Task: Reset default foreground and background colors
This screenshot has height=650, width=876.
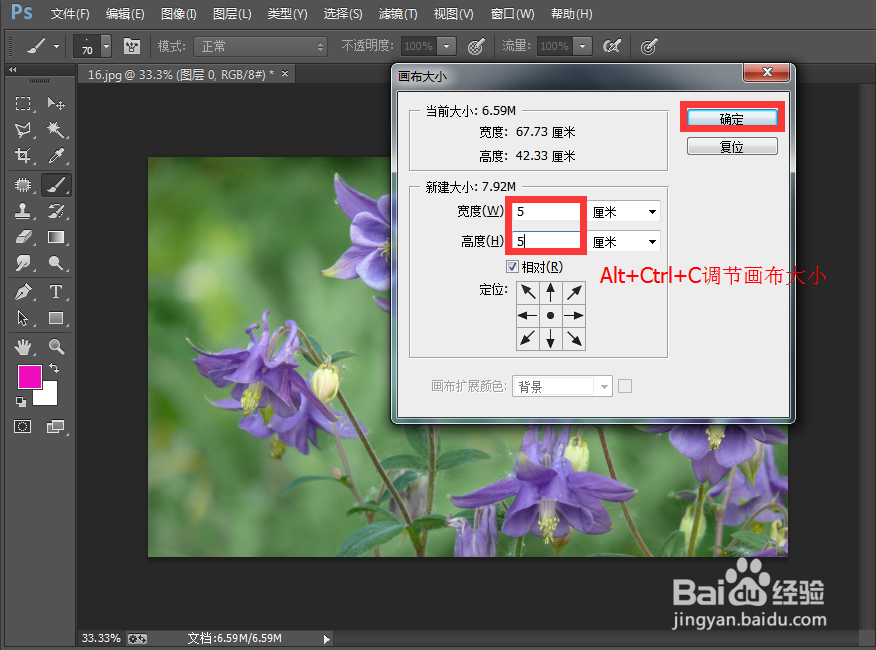Action: pos(21,401)
